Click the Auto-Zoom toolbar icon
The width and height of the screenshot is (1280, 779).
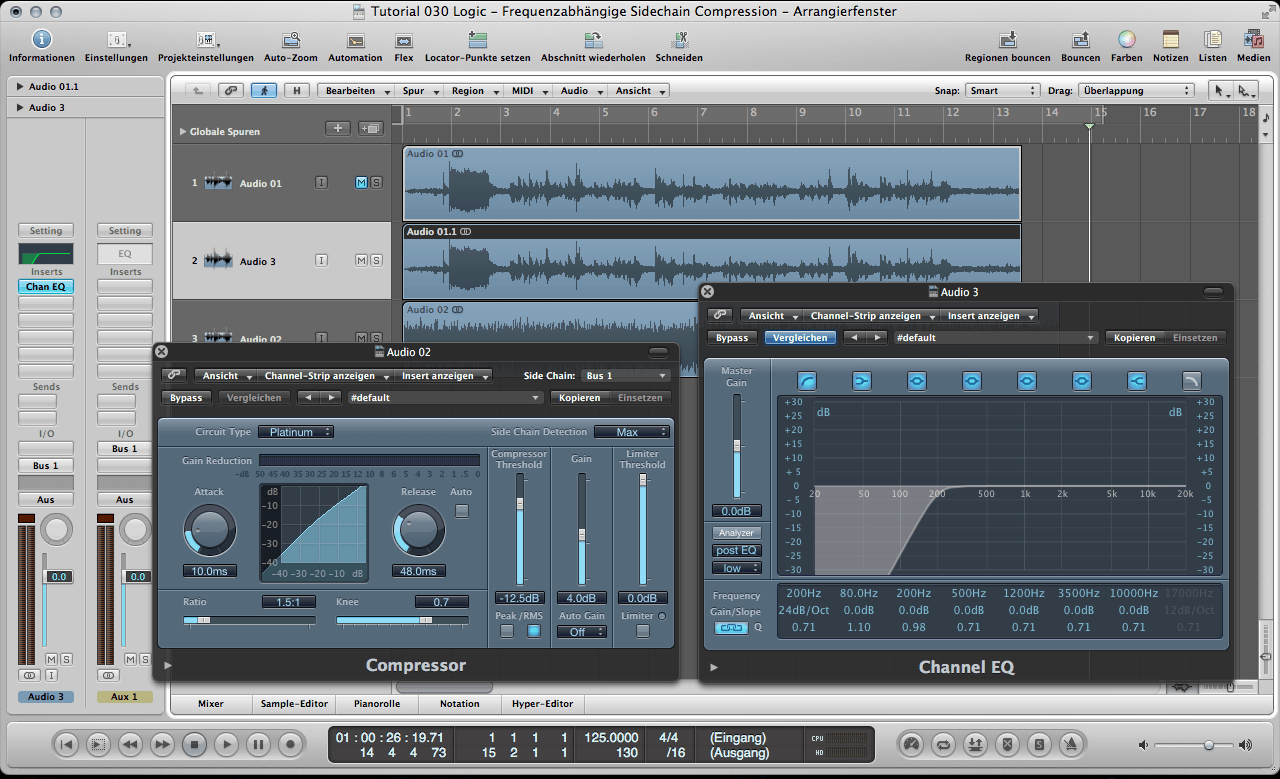point(291,40)
